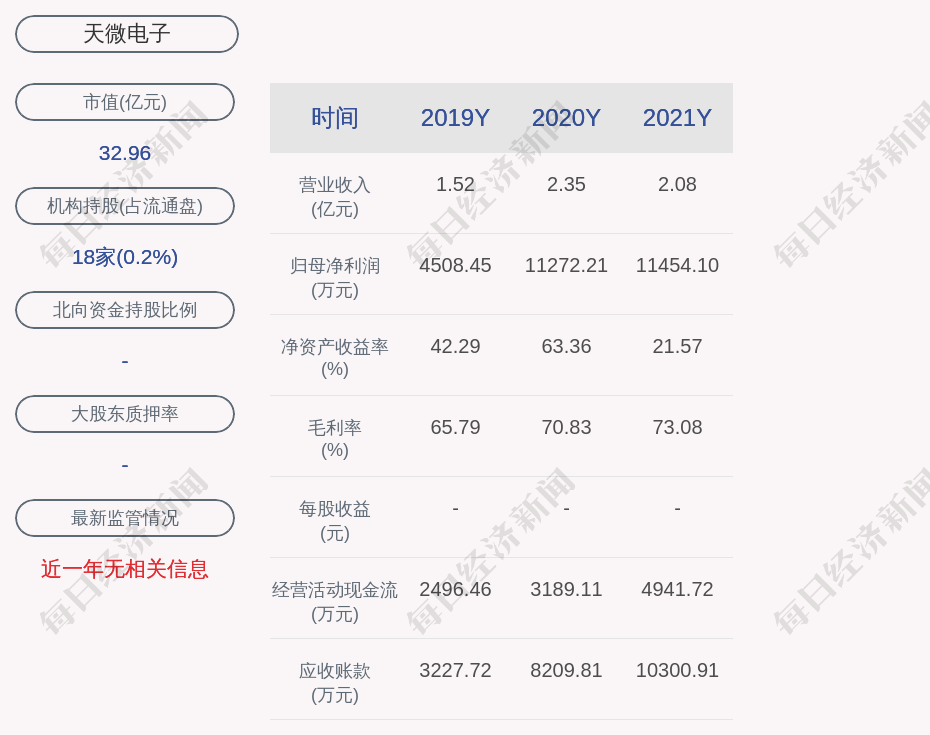Click the red 近一年无相关信息 text
Viewport: 930px width, 735px height.
pyautogui.click(x=125, y=569)
